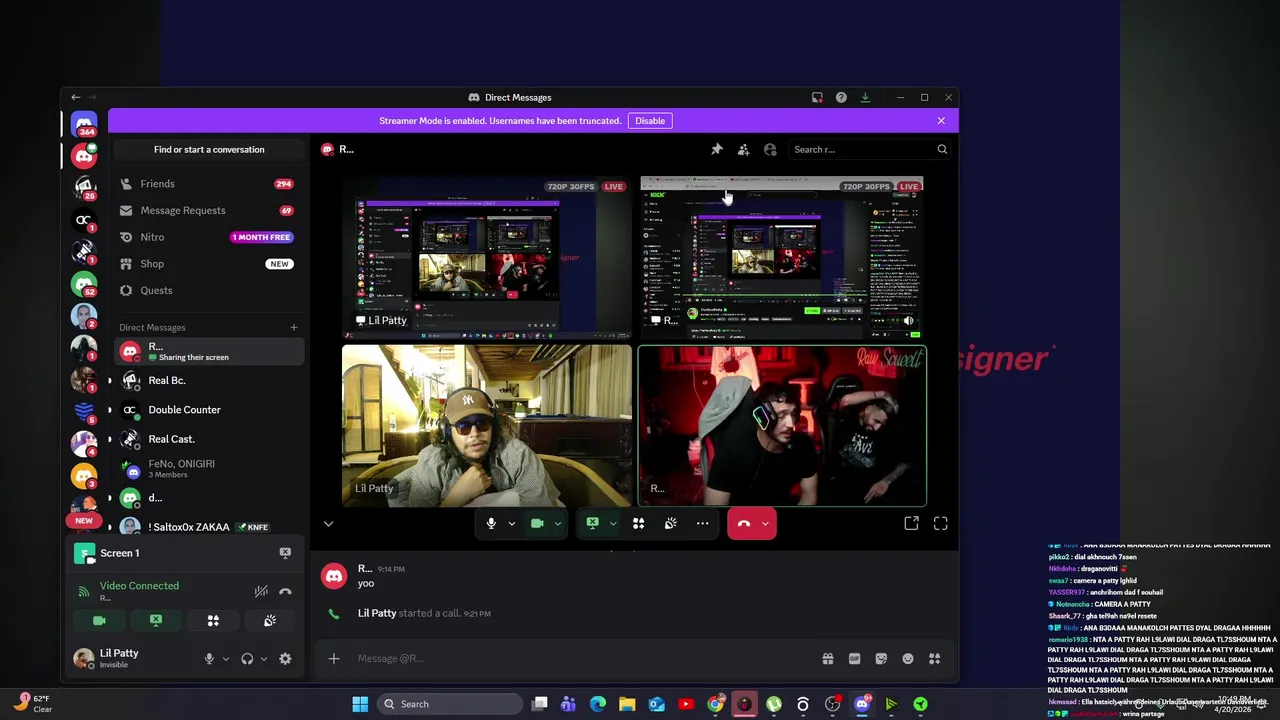Open pinned messages with the pin icon

click(717, 149)
